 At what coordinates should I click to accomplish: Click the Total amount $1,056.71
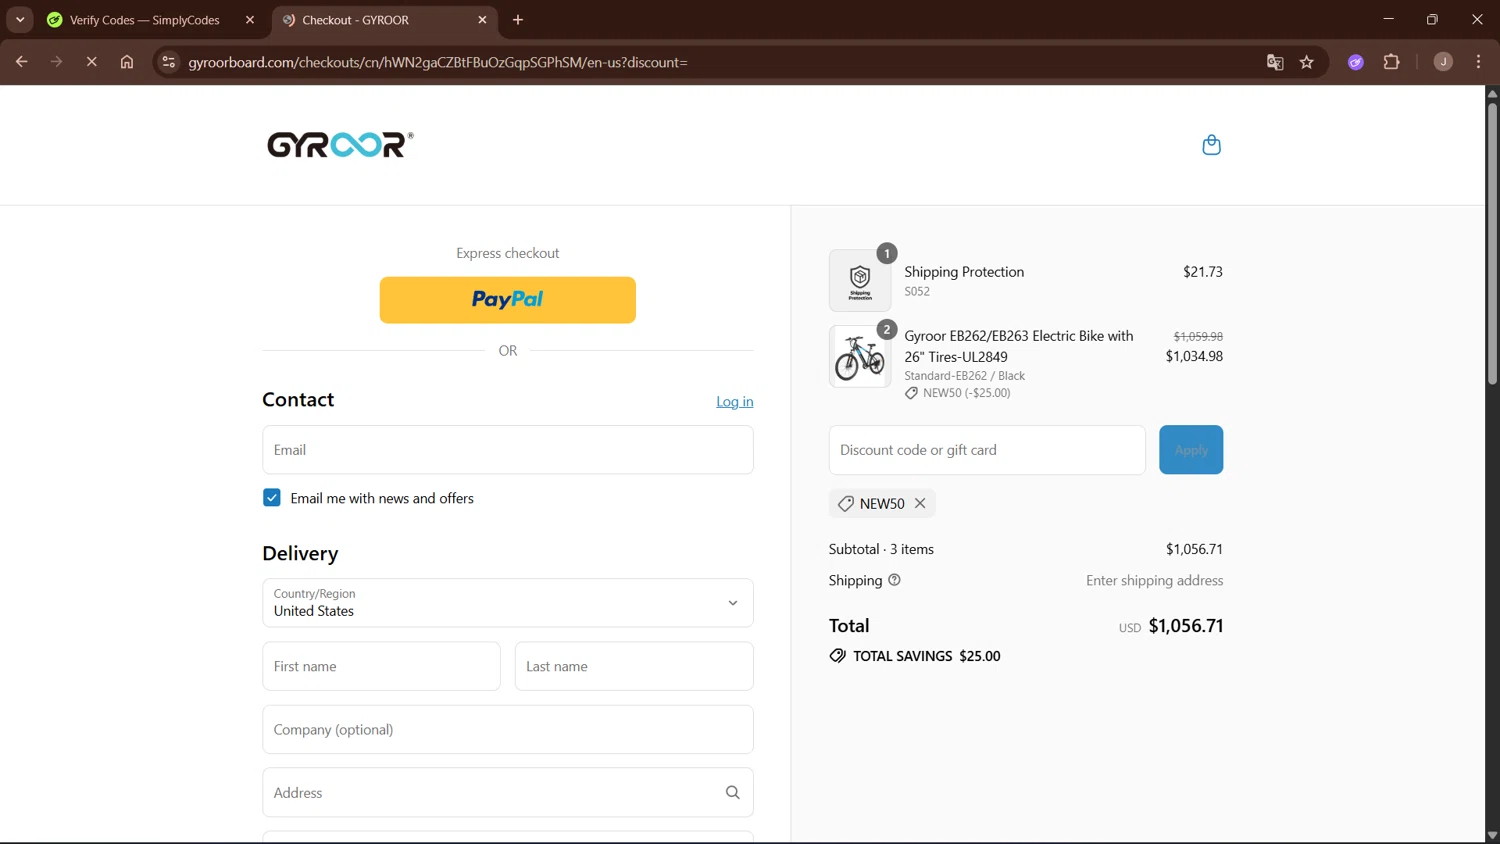coord(1186,626)
